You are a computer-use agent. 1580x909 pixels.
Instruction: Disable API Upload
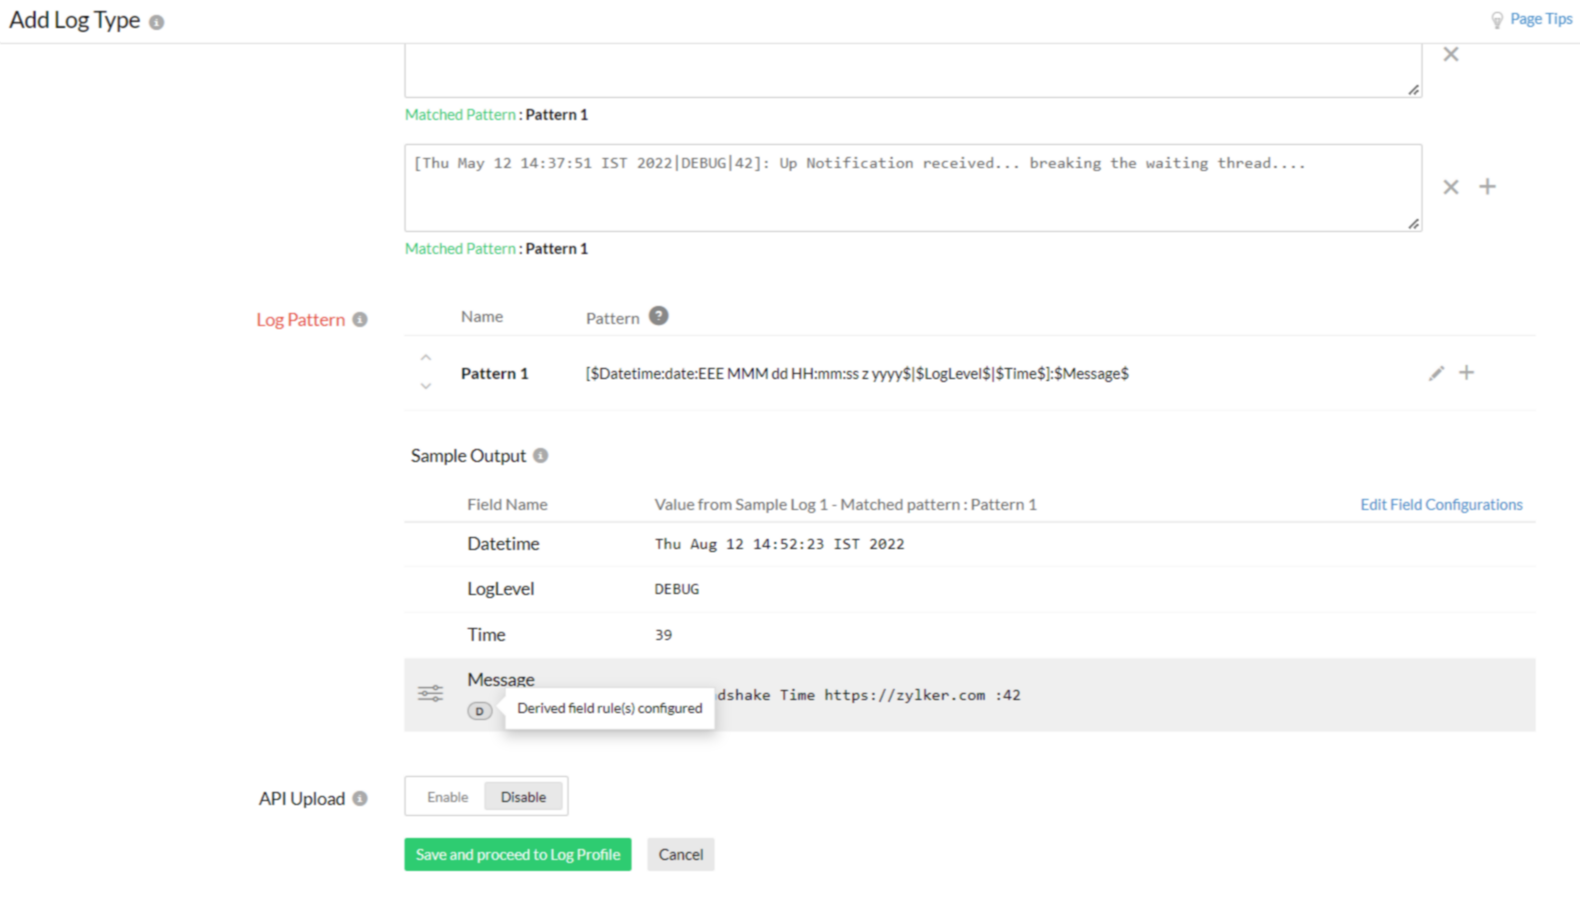click(523, 797)
